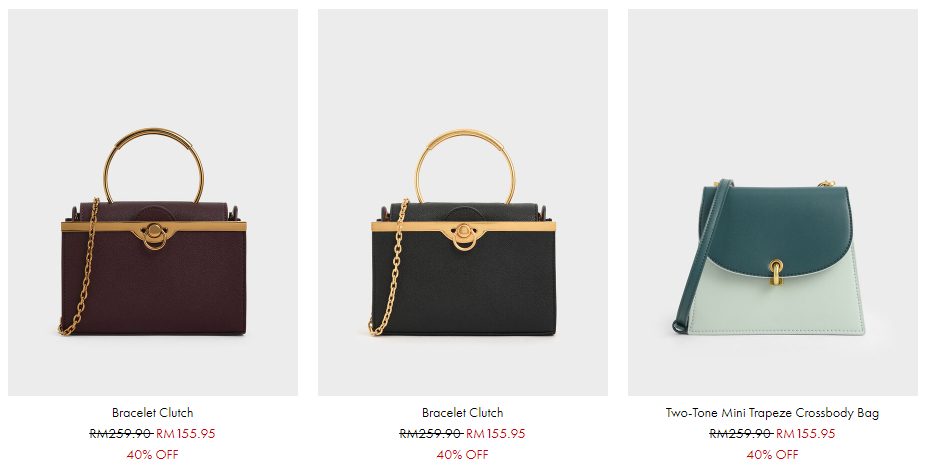
Task: Click the Two-Tone Mini Trapeze Crossbody Bag title
Action: 772,413
